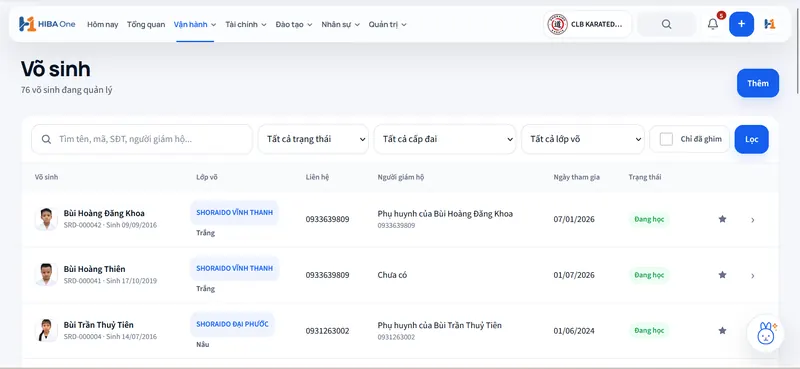Click avatar of Bùi Trần Thuỷ Tiên
This screenshot has height=369, width=800.
coord(46,330)
